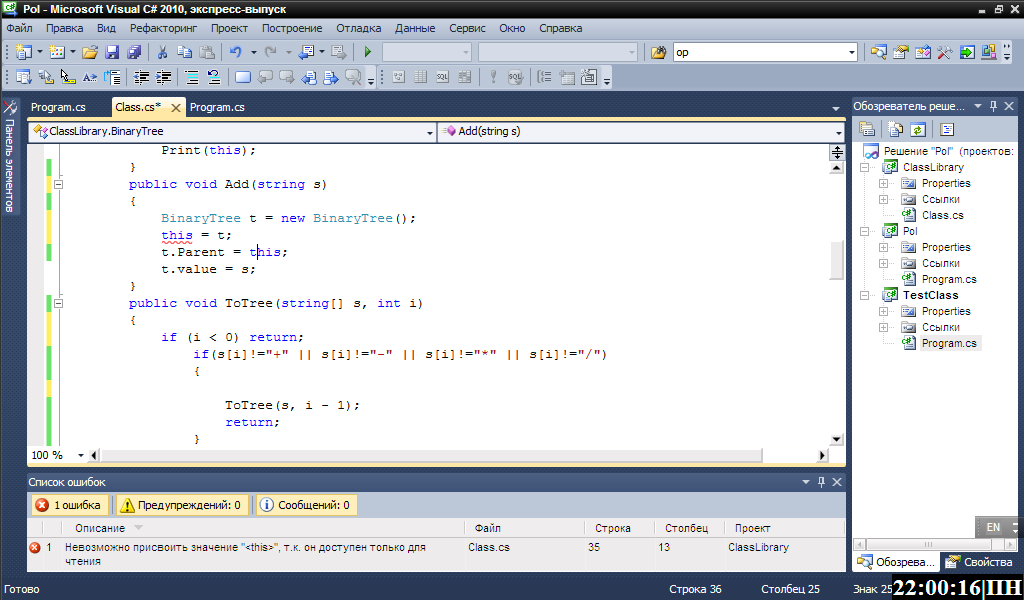Pin the Solution Explorer panel

coord(993,106)
